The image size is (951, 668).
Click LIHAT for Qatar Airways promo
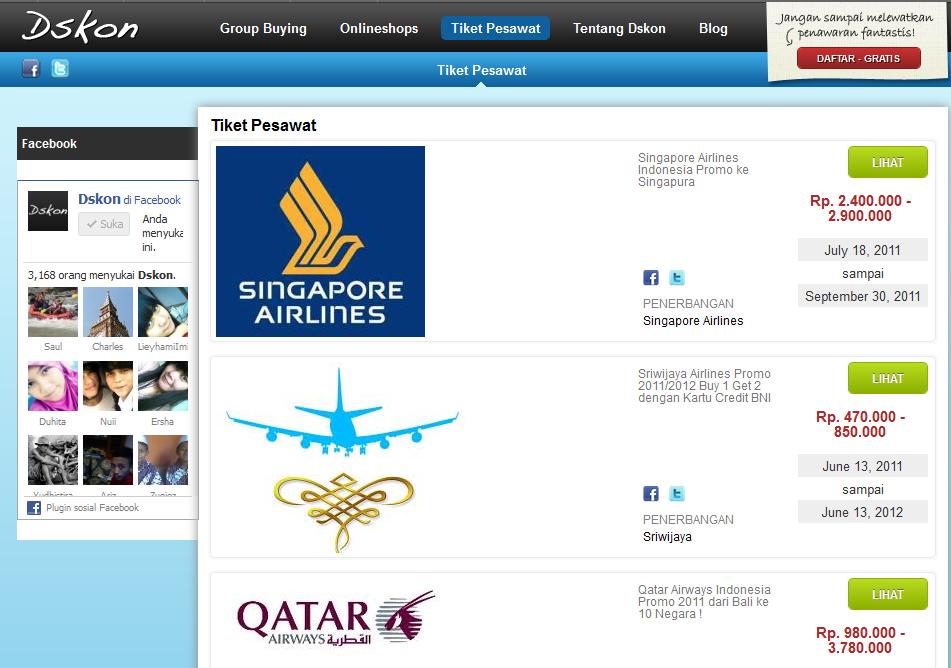tap(888, 594)
